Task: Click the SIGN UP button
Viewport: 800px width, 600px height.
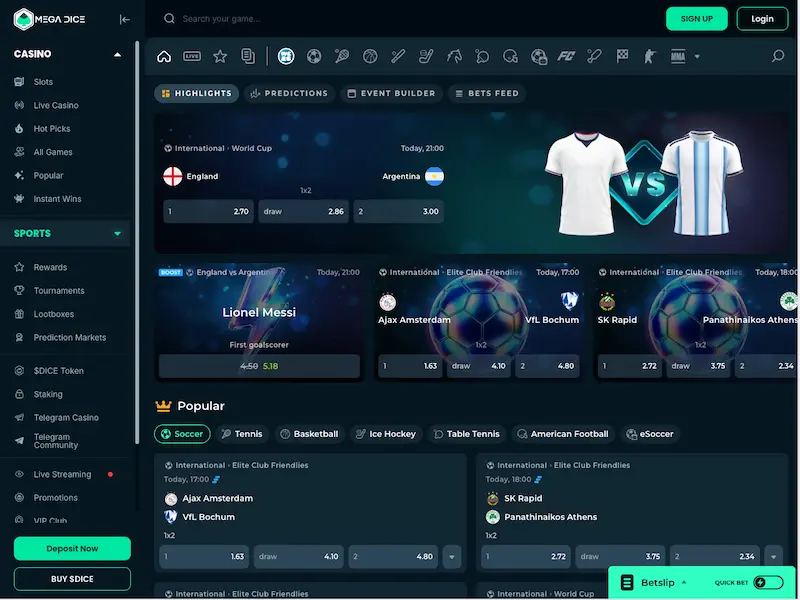Action: [696, 19]
